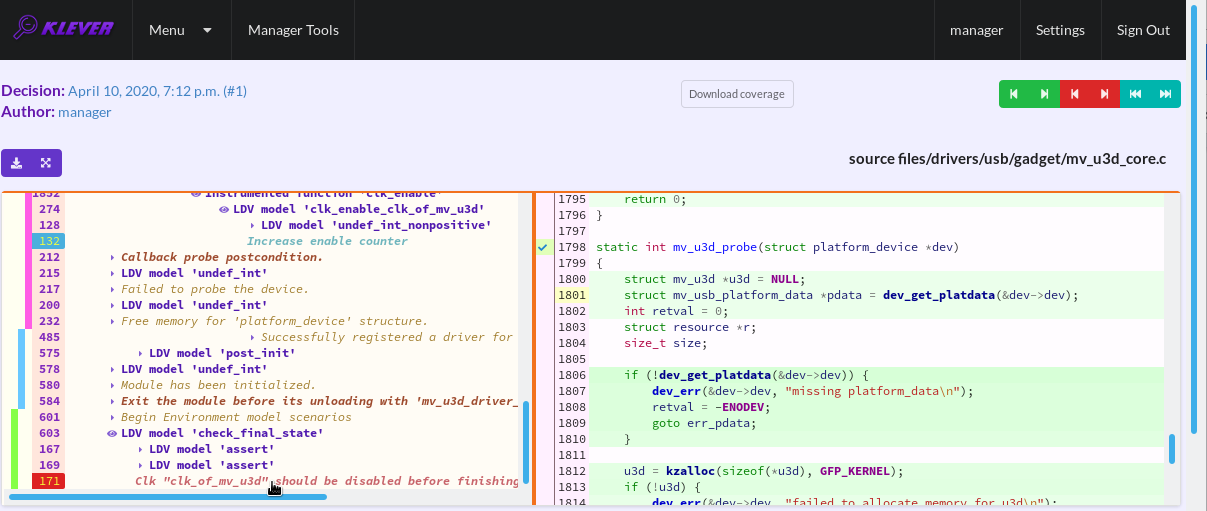Image resolution: width=1207 pixels, height=511 pixels.
Task: Expand LDV model 'assert' on line 167
Action: tap(140, 449)
